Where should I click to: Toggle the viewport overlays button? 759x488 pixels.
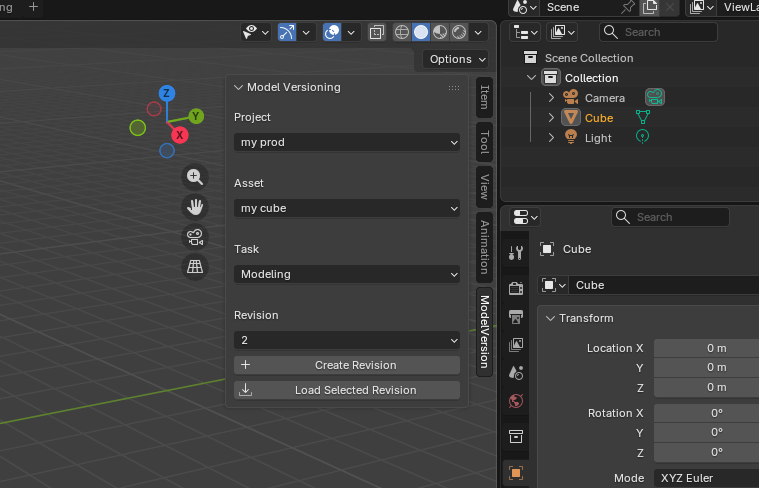[x=333, y=32]
